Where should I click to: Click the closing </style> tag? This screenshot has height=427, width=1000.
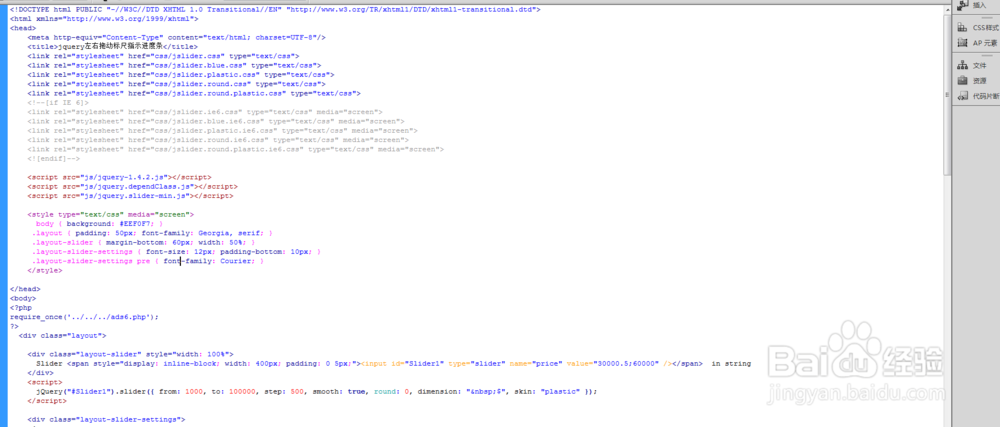pos(45,270)
